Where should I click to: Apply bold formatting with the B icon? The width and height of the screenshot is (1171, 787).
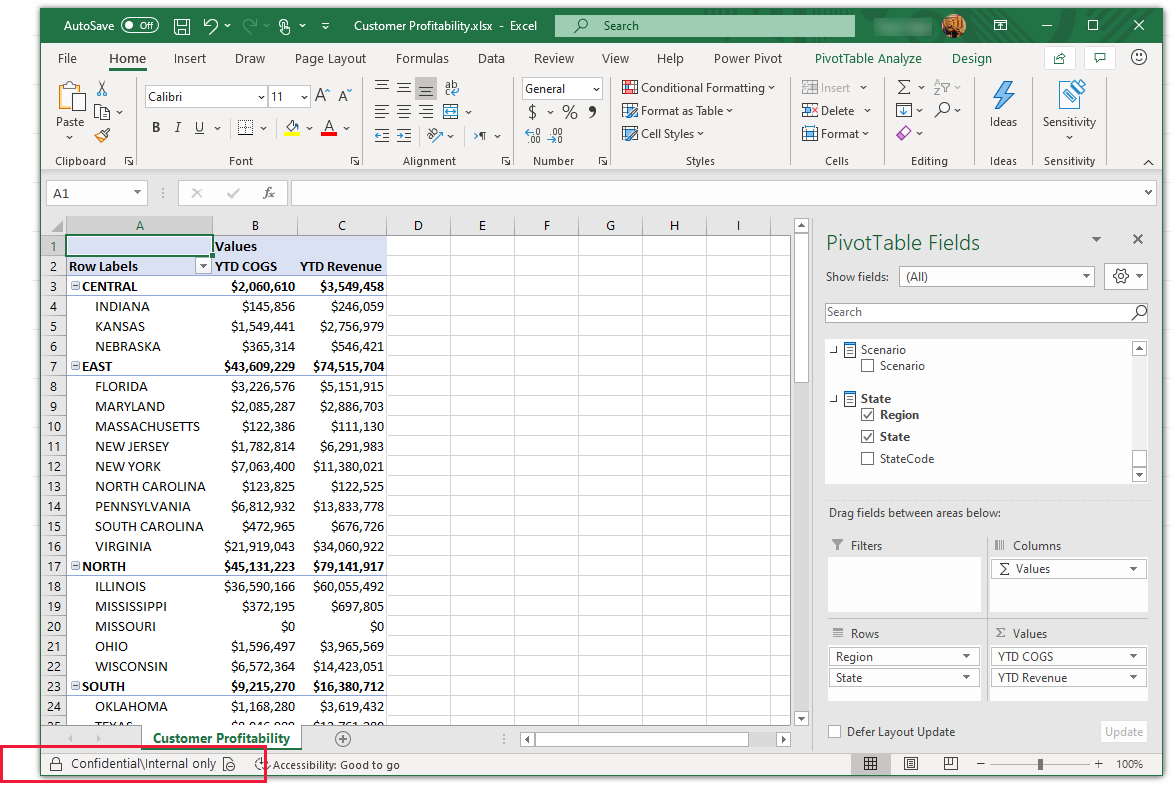(x=156, y=127)
